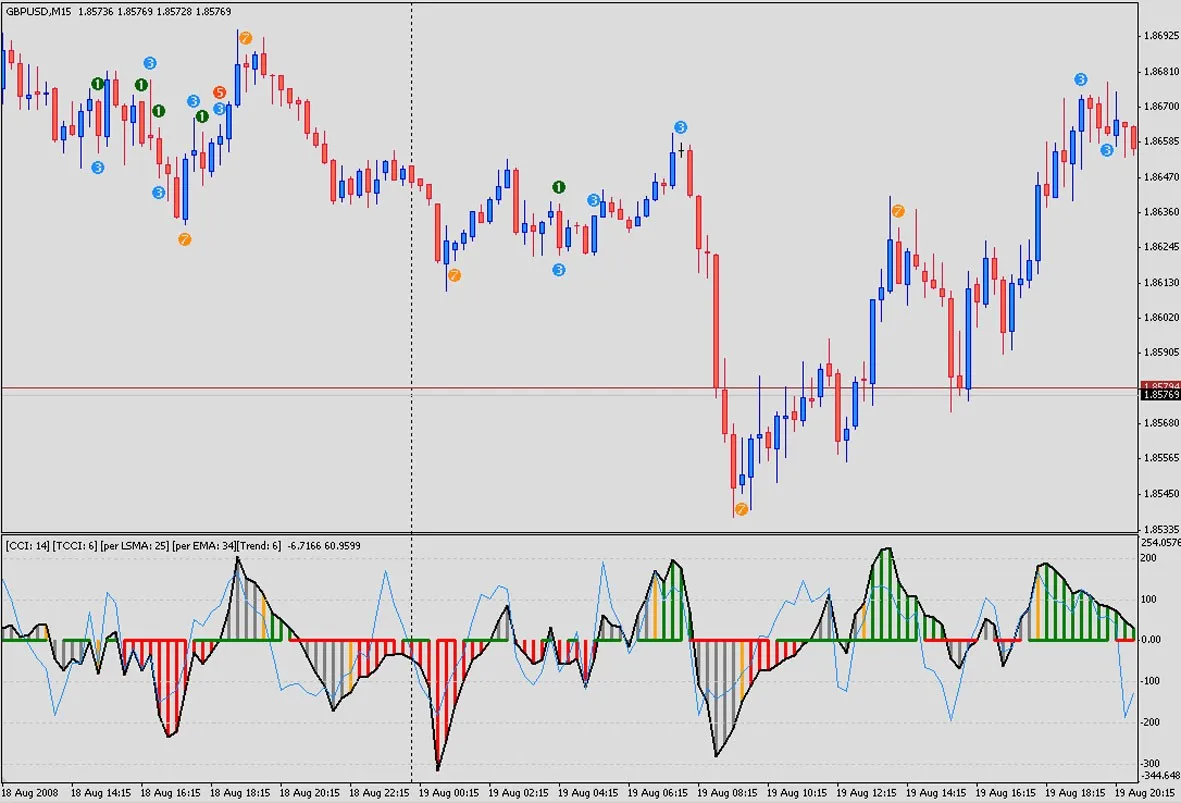Select the leftmost blue 3 marker below the candles
Image resolution: width=1181 pixels, height=803 pixels.
97,167
